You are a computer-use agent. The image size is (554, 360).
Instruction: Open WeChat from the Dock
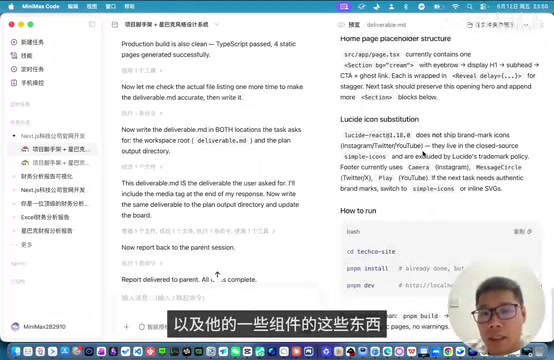tap(235, 352)
